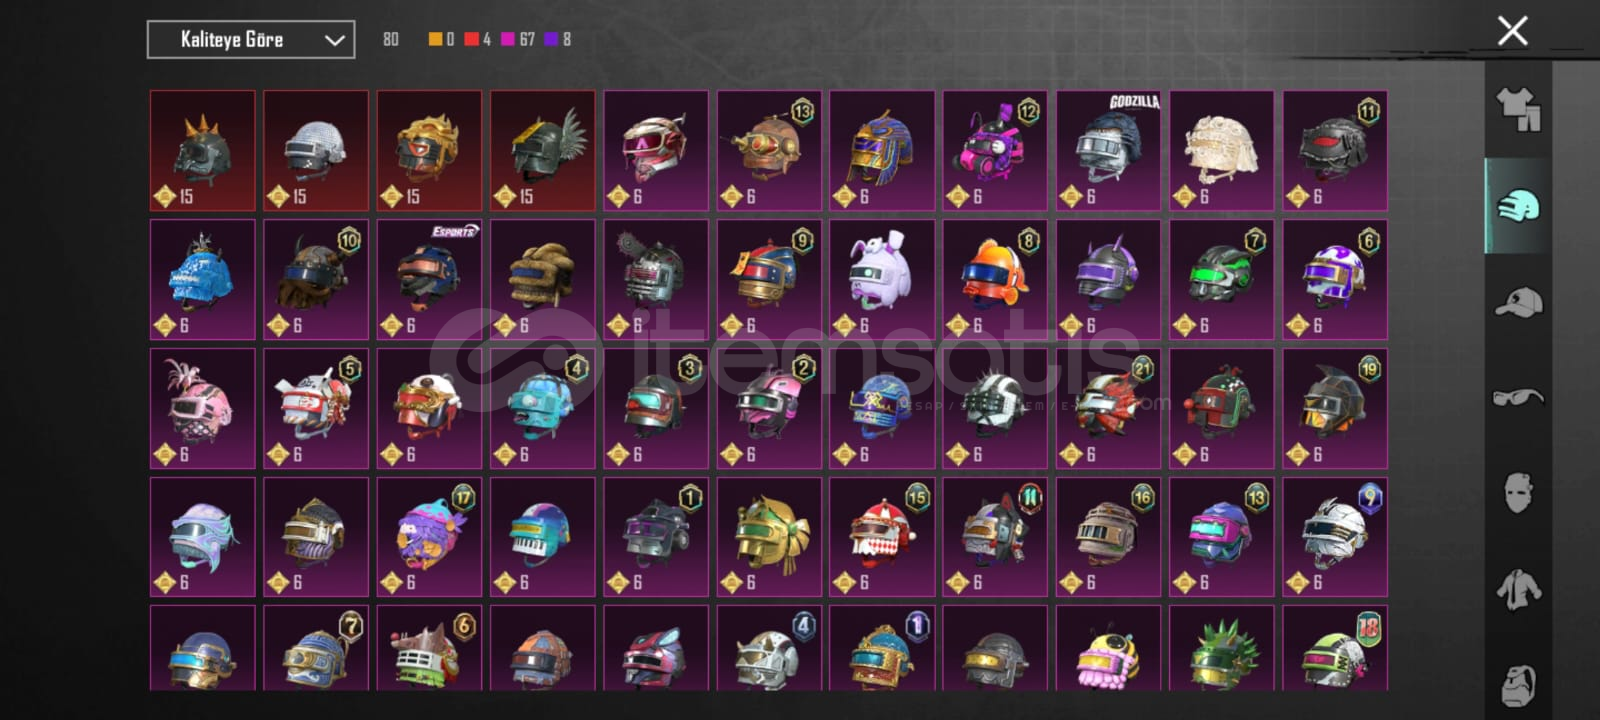The image size is (1600, 720).
Task: Select the blue ice dragon helmet
Action: click(x=203, y=280)
